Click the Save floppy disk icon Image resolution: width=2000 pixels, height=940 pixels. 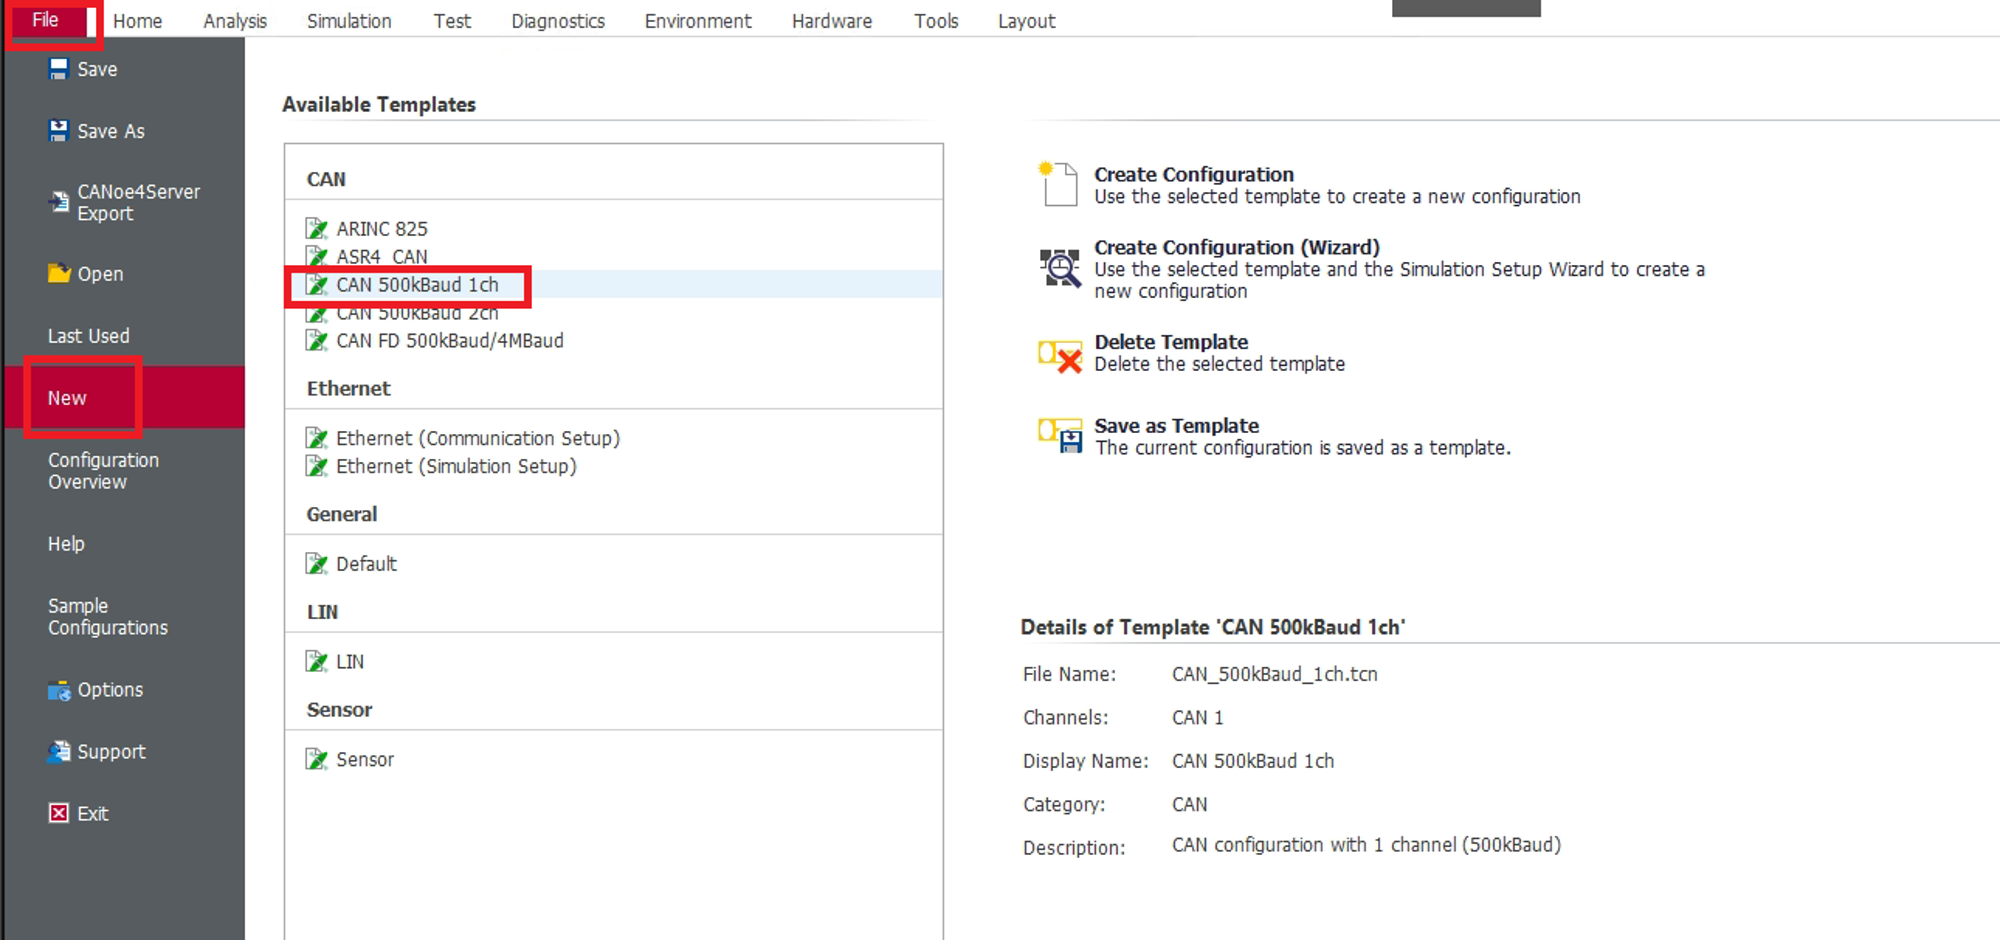[58, 69]
